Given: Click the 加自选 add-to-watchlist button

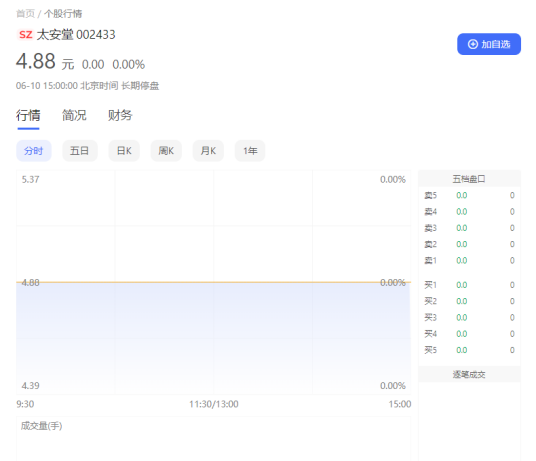Looking at the screenshot, I should click(488, 44).
